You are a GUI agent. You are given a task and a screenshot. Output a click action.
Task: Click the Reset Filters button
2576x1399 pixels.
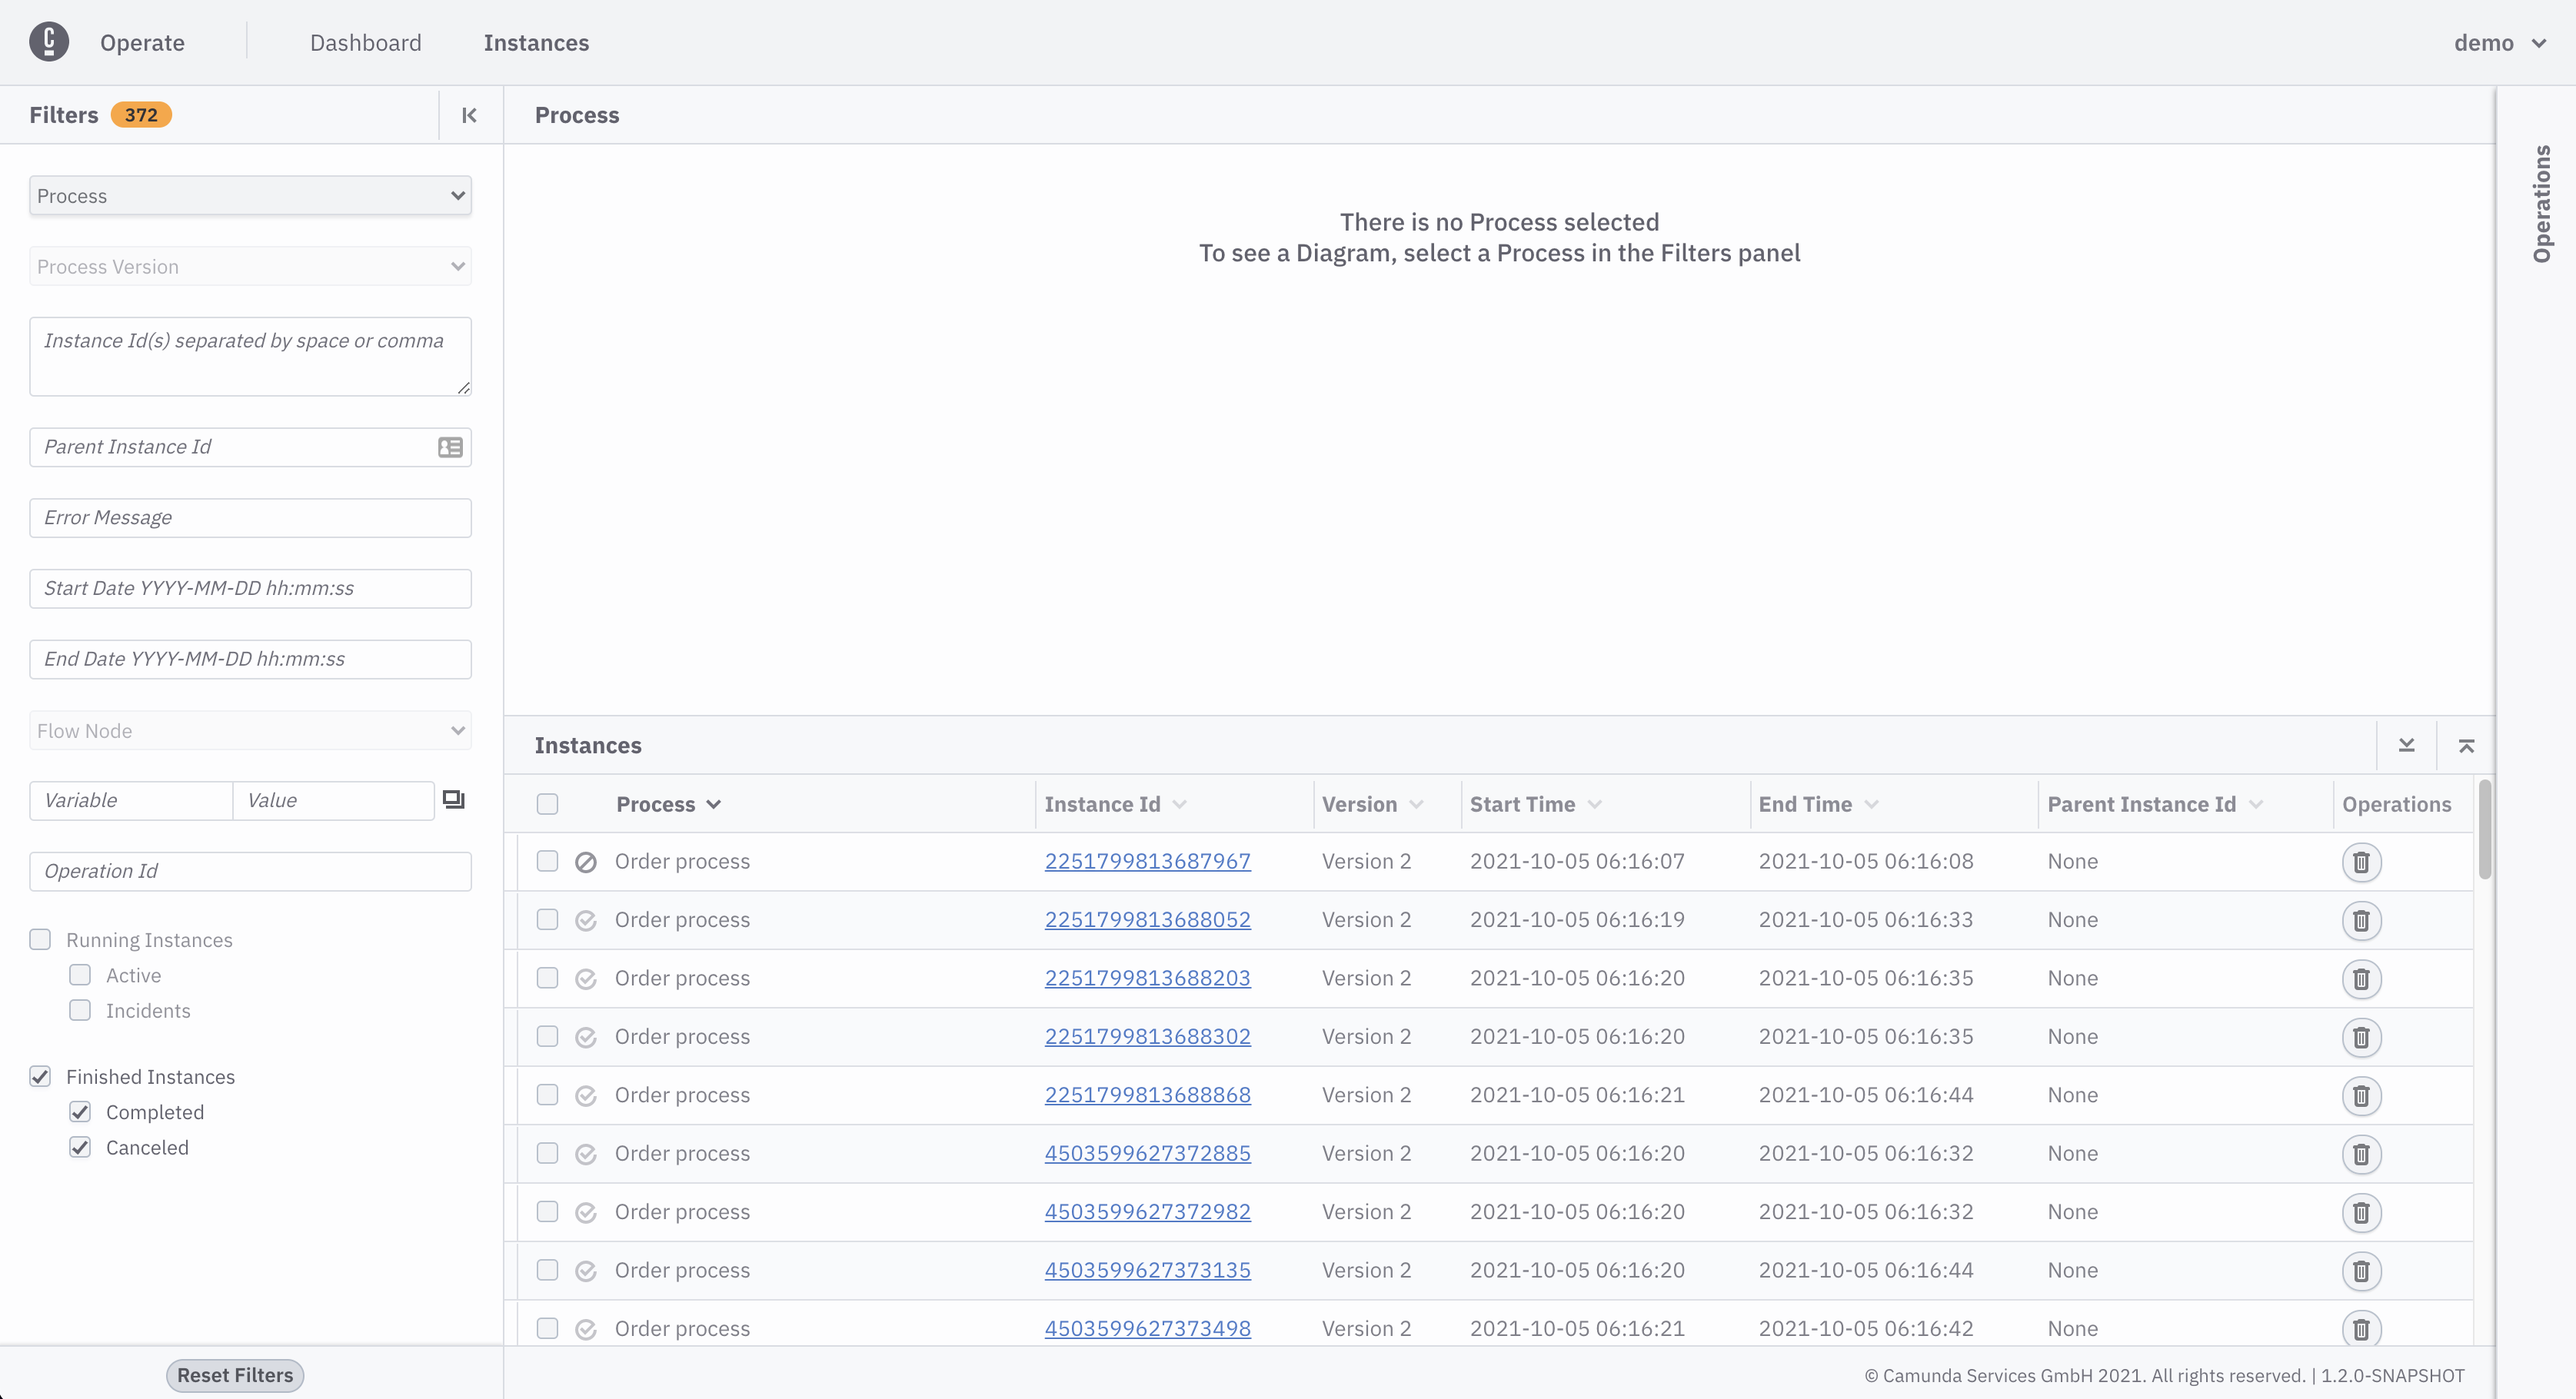tap(235, 1375)
